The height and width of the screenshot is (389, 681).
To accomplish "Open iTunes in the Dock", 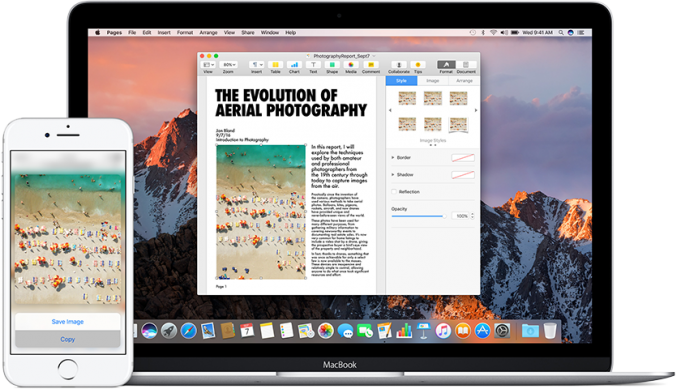I will tap(443, 331).
